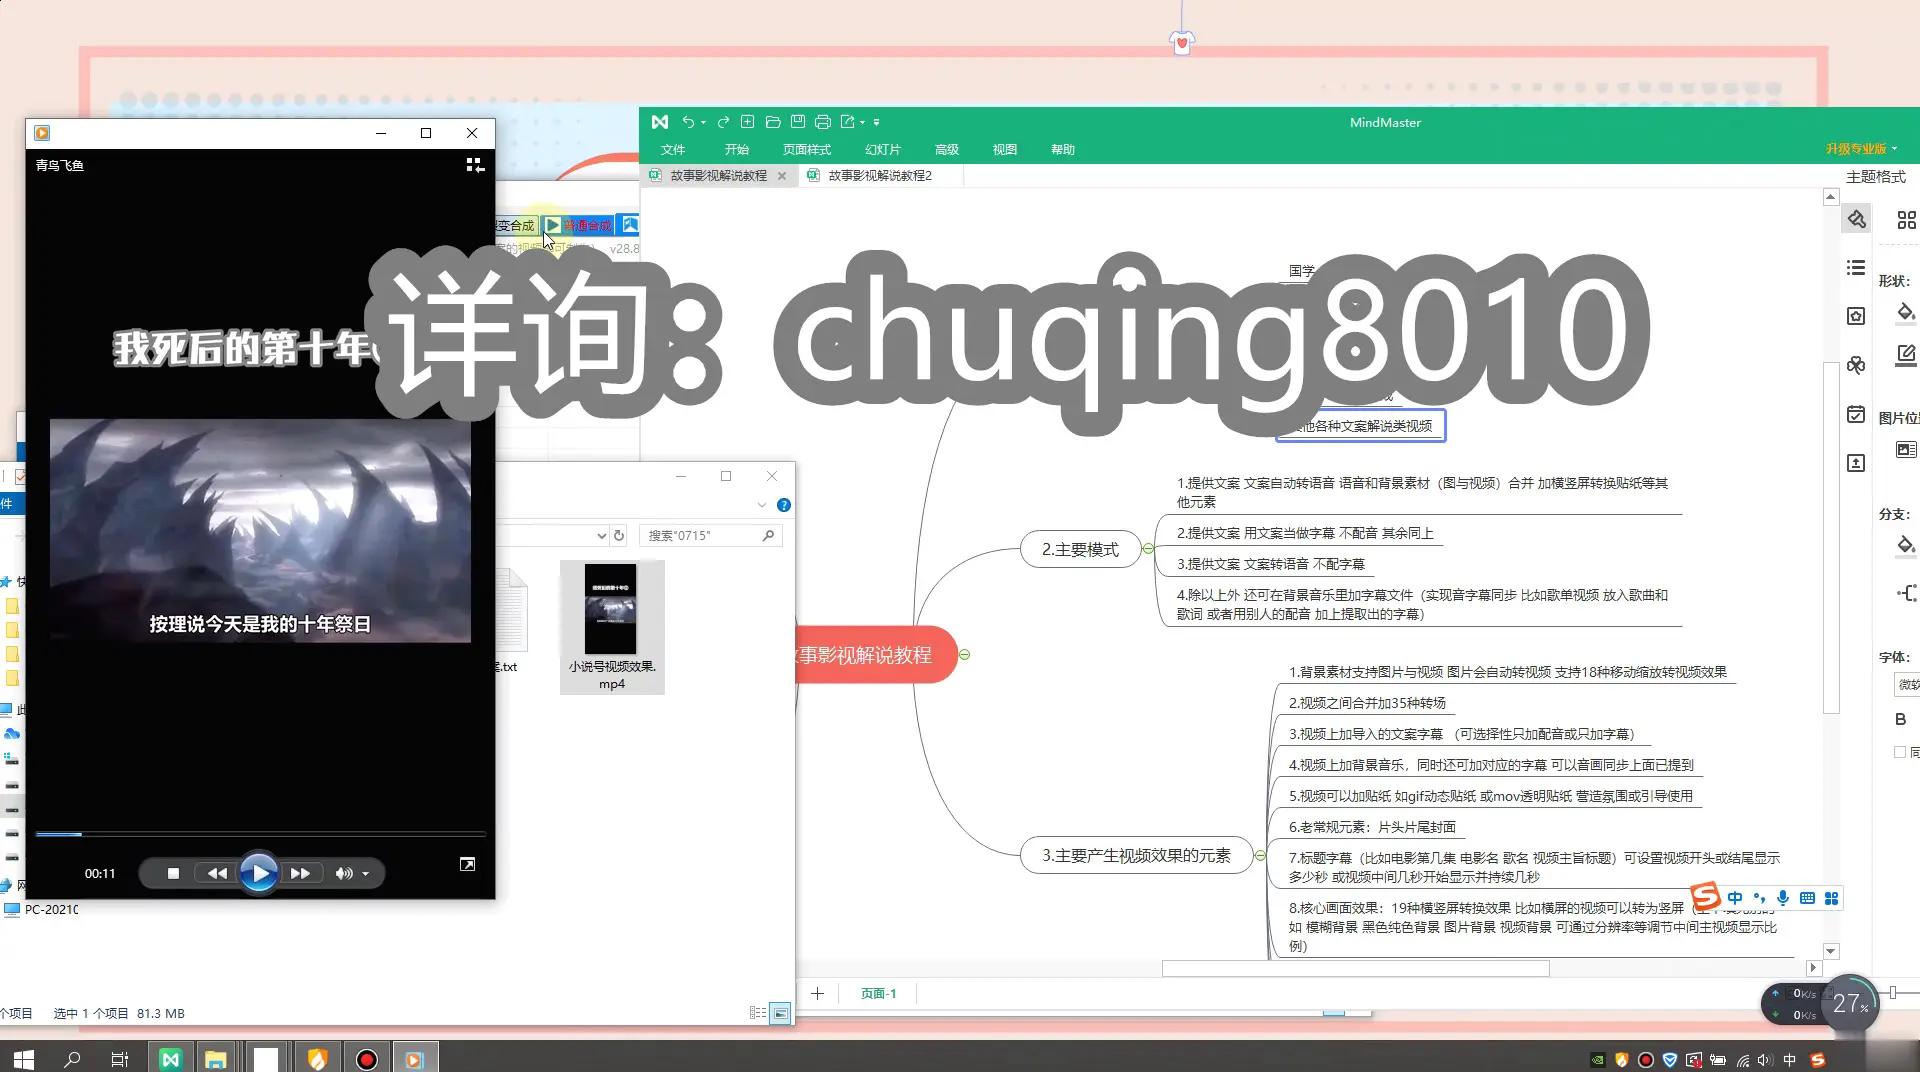The width and height of the screenshot is (1920, 1072).
Task: Open the upload arrow panel icon in sidebar
Action: coord(1857,463)
